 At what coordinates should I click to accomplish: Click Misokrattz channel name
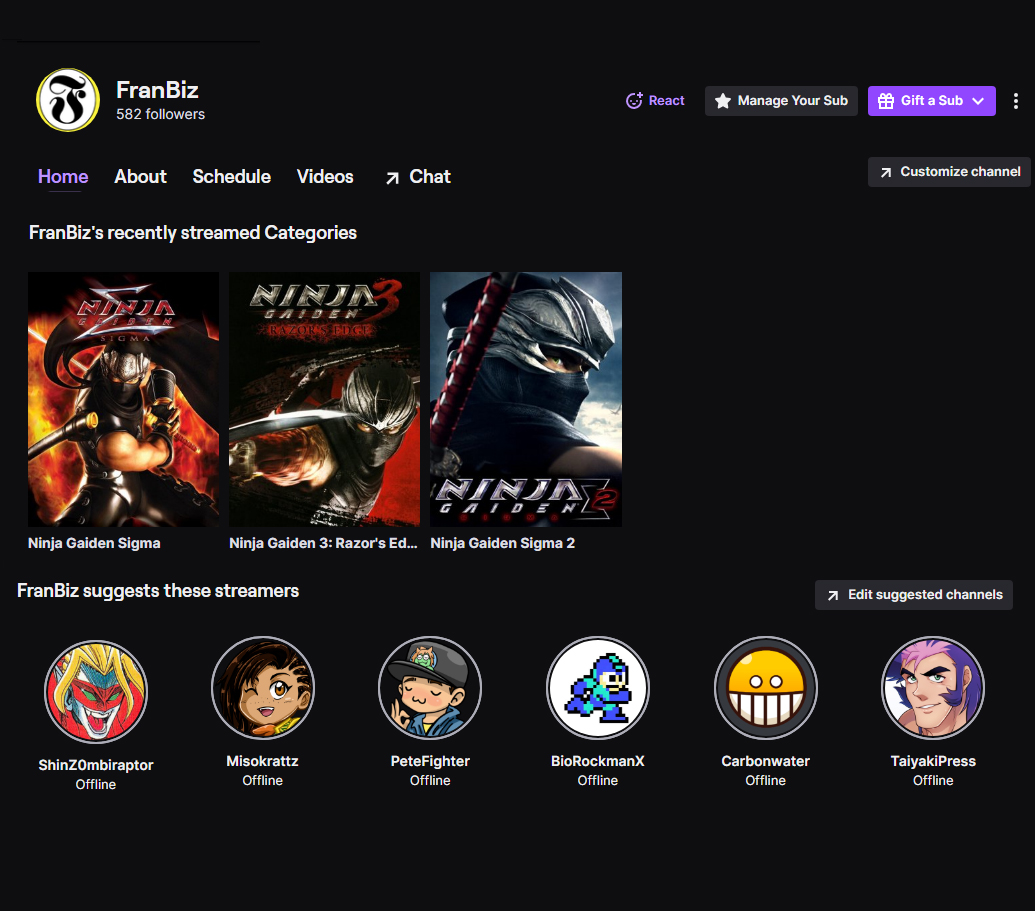tap(263, 761)
